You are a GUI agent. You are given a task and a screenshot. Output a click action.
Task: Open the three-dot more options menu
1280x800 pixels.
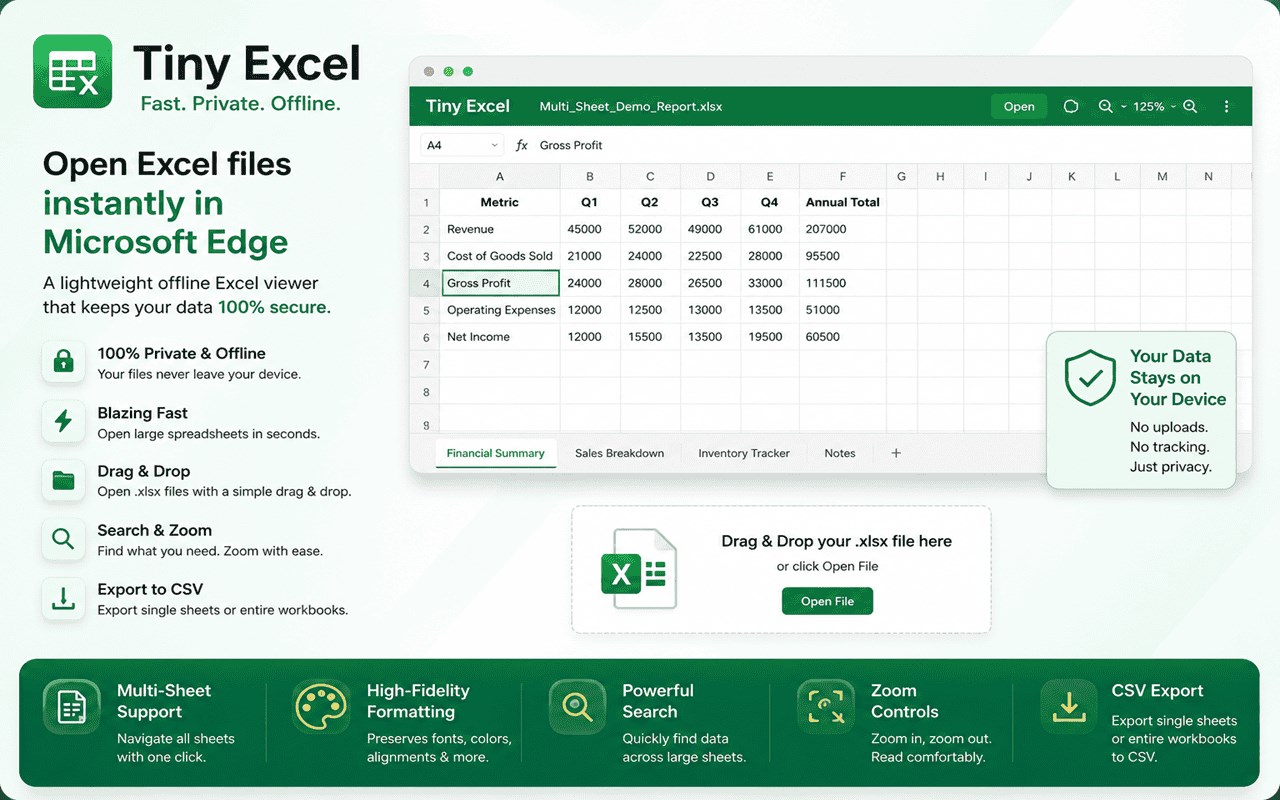(x=1227, y=106)
